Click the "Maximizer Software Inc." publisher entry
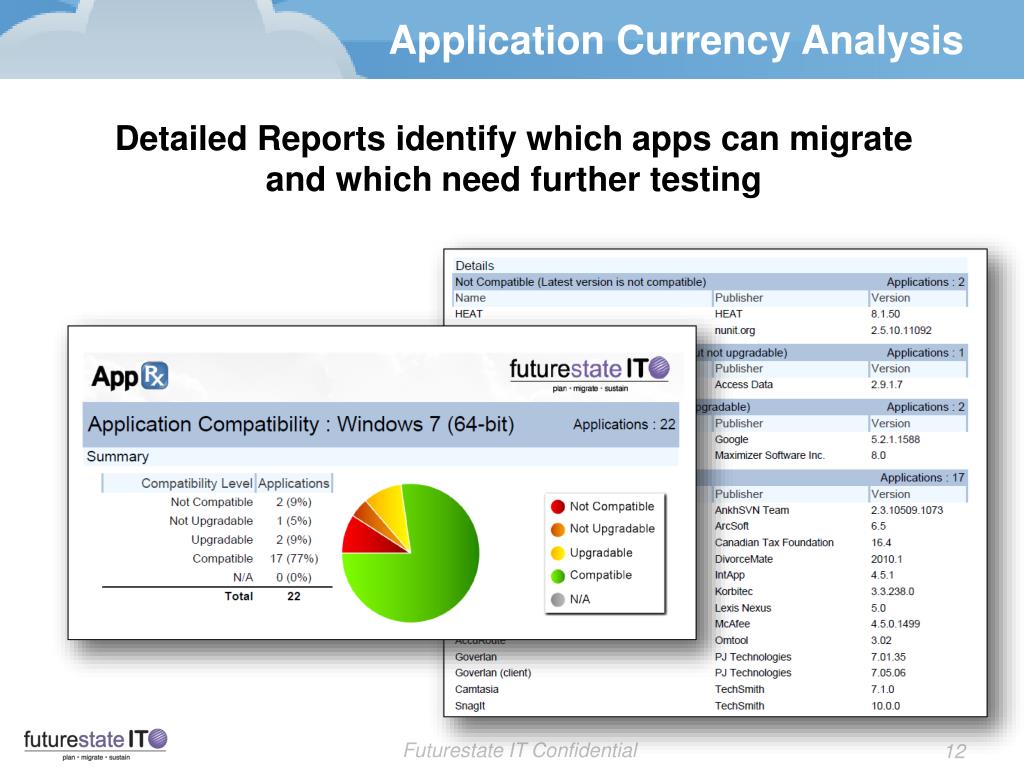 point(770,455)
